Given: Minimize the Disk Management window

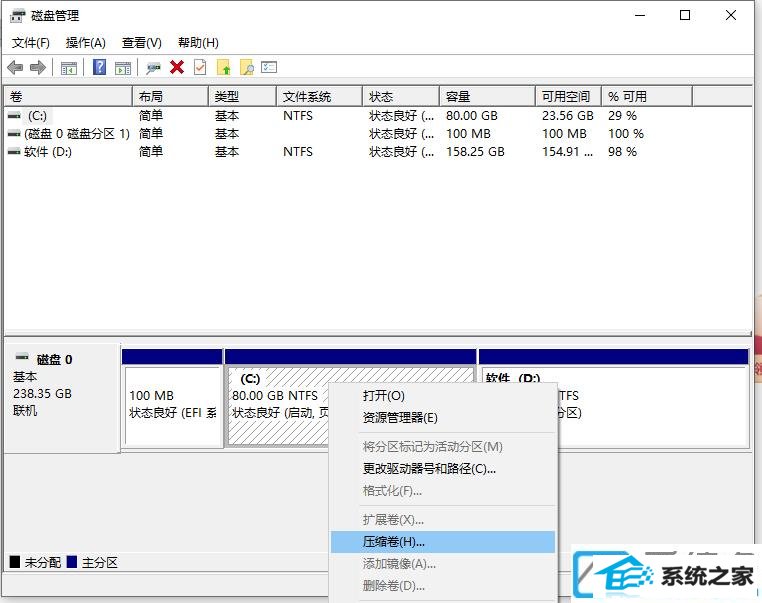Looking at the screenshot, I should (640, 16).
